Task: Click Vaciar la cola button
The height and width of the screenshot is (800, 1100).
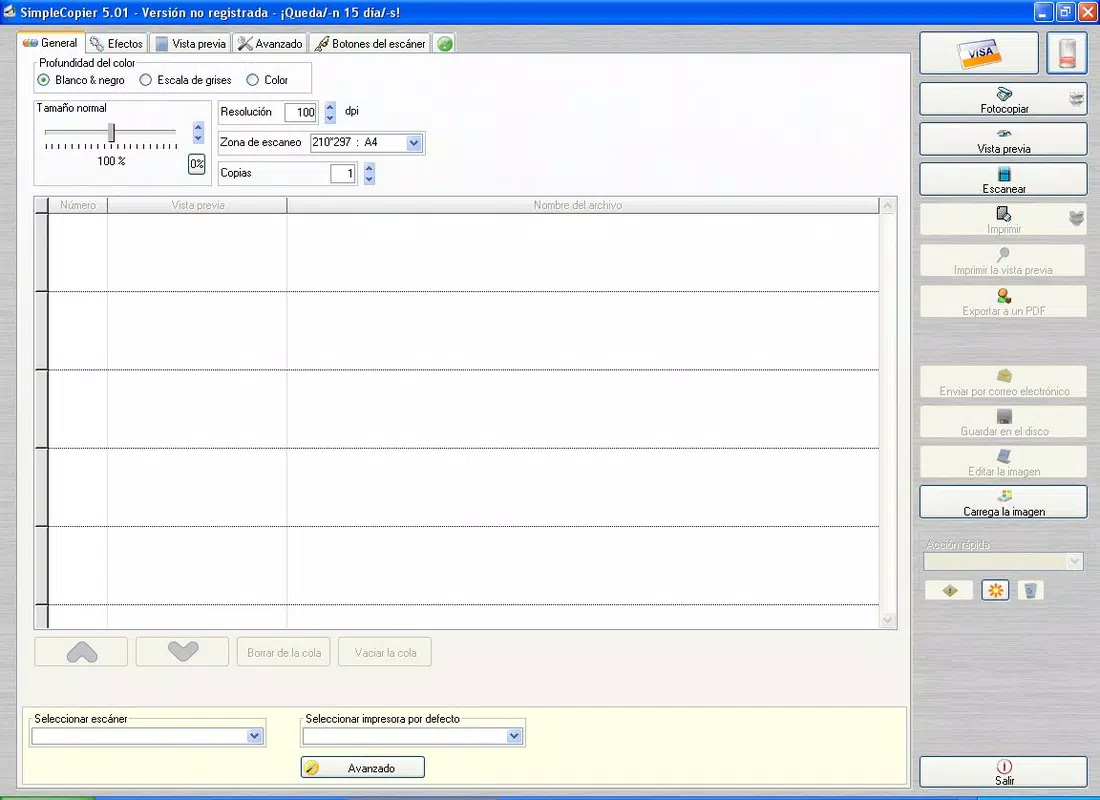Action: [x=384, y=652]
